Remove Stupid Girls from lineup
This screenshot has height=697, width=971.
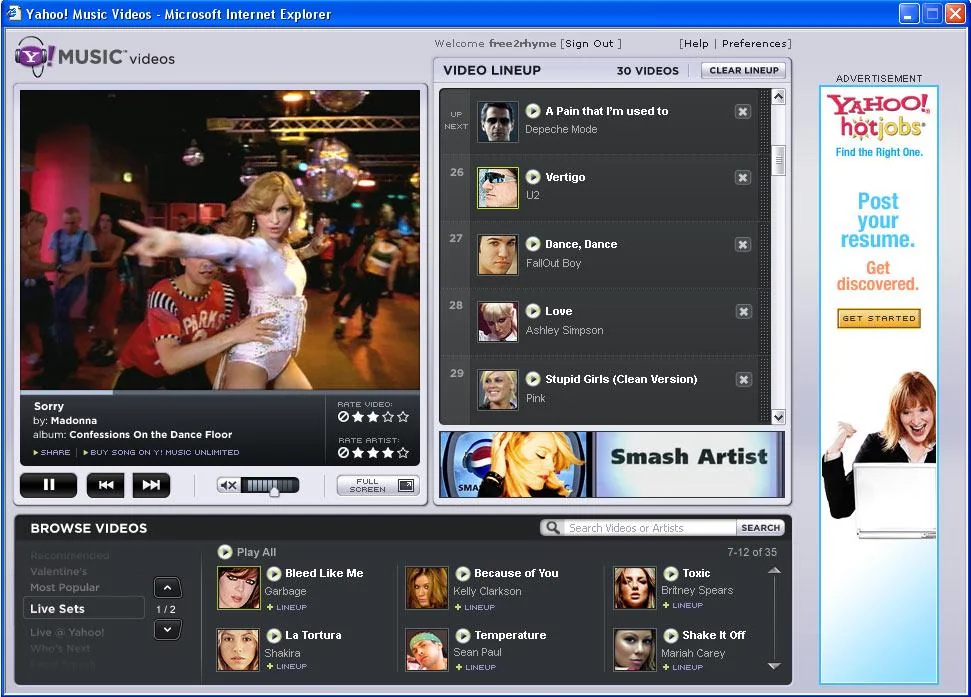coord(743,379)
